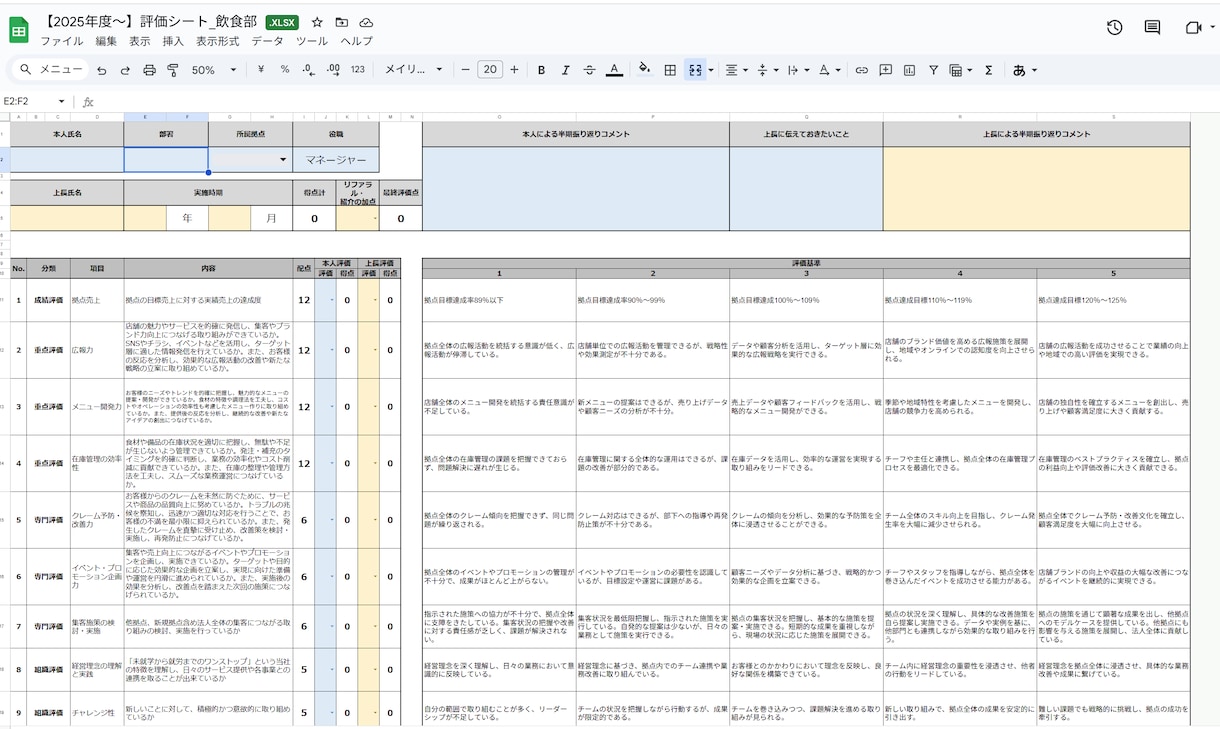Open version history clock icon

coord(1115,28)
